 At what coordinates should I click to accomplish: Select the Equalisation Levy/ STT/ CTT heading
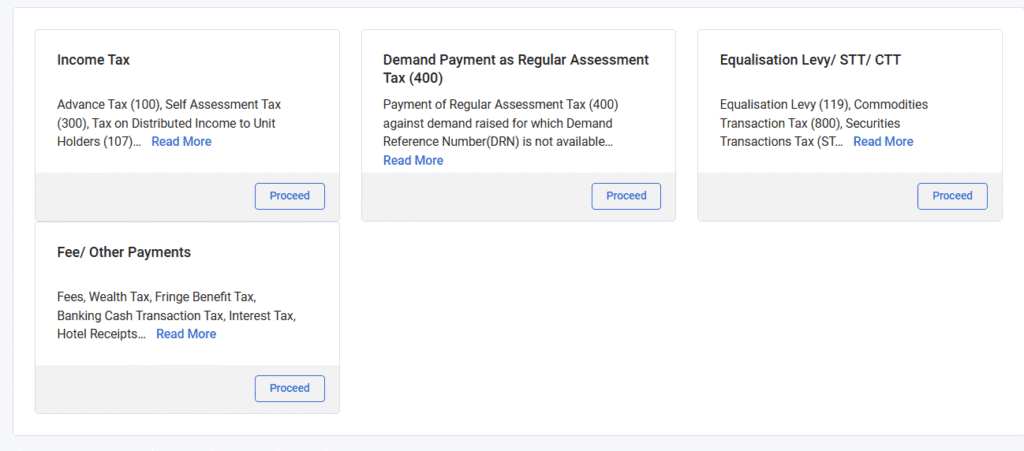coord(810,60)
